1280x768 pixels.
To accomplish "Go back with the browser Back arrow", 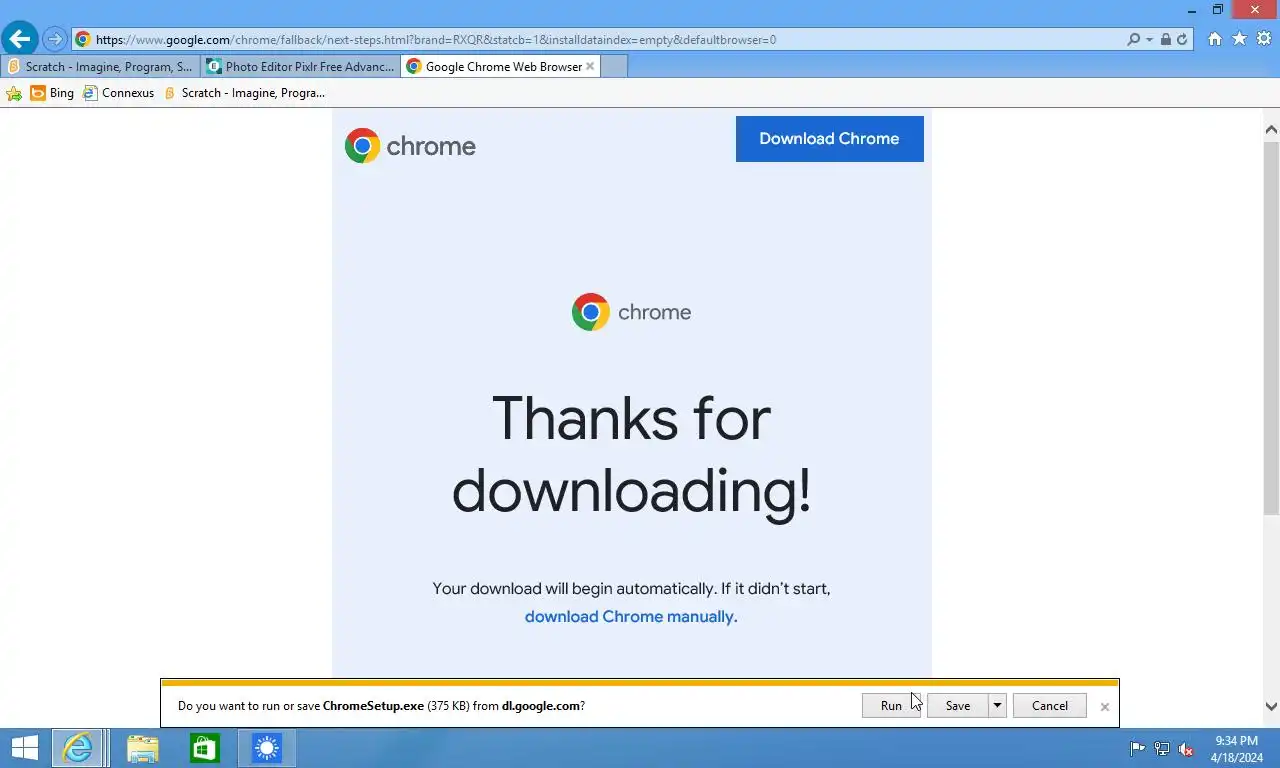I will 19,39.
